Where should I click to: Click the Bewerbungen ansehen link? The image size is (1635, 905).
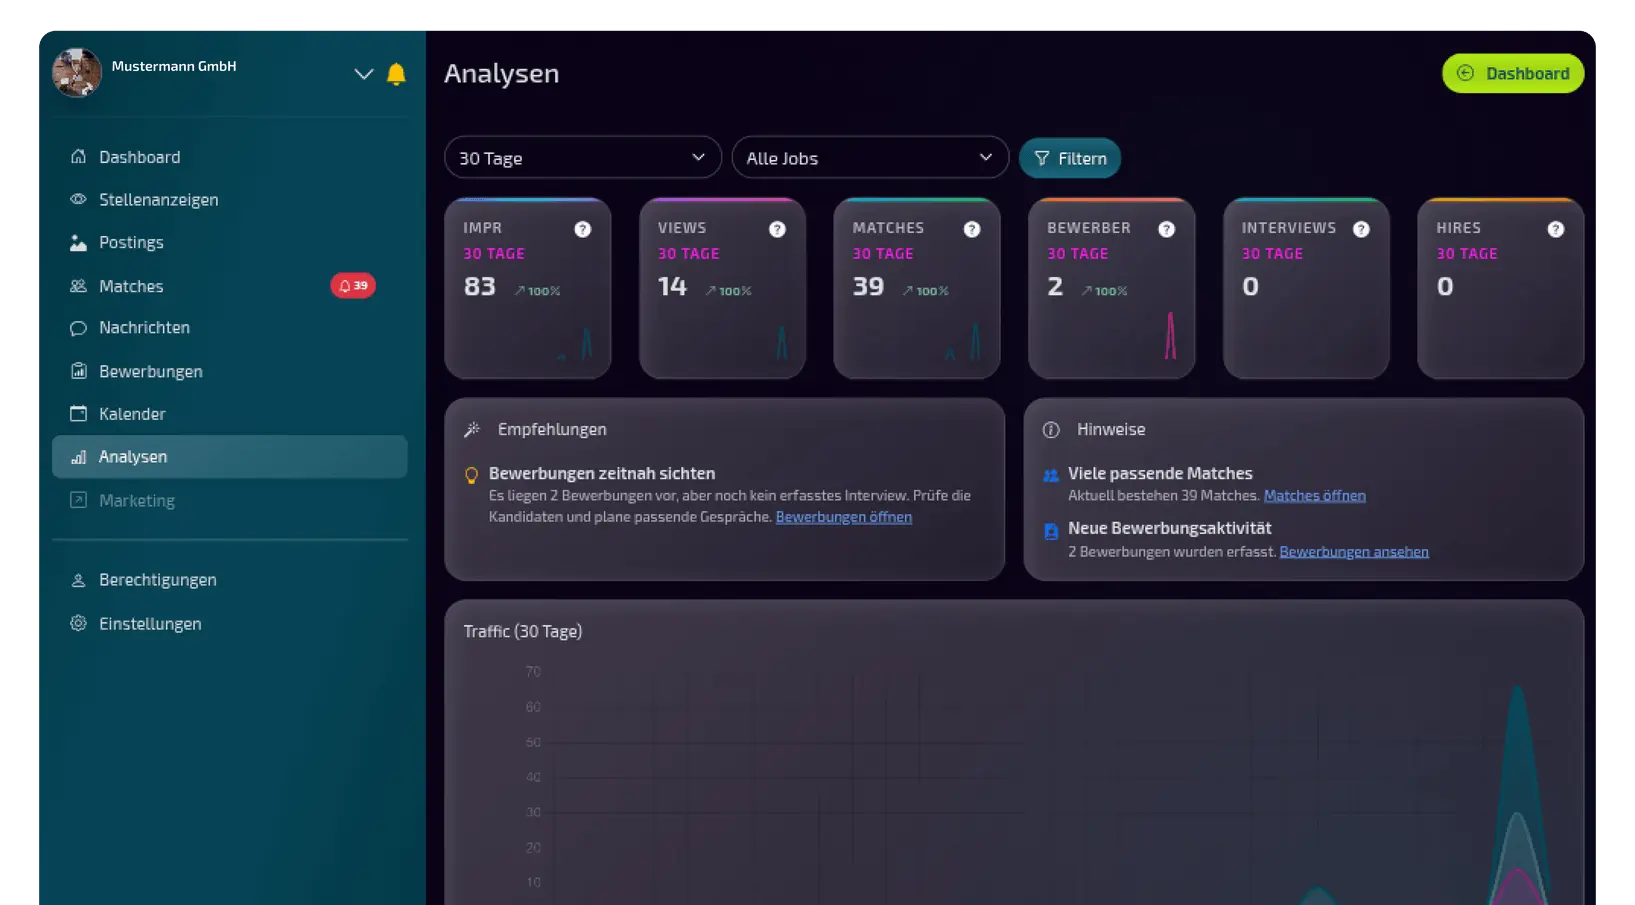coord(1354,552)
